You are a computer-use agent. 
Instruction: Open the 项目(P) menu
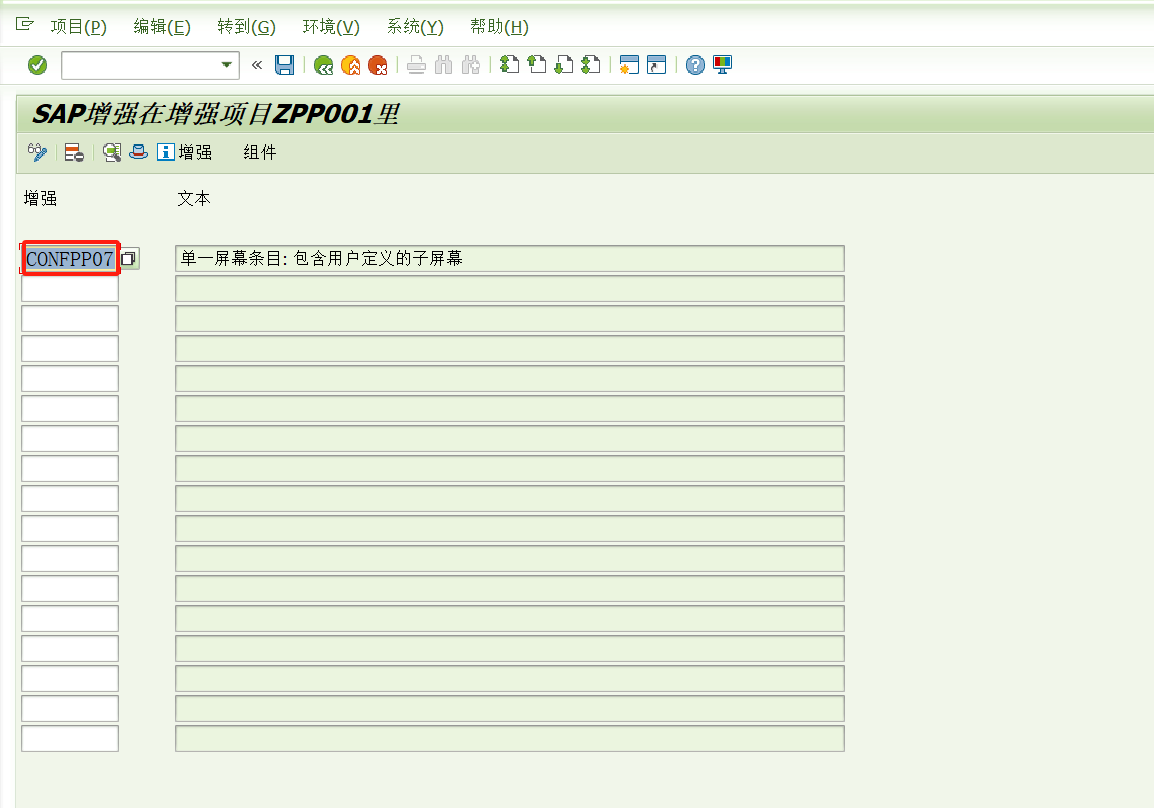[79, 26]
